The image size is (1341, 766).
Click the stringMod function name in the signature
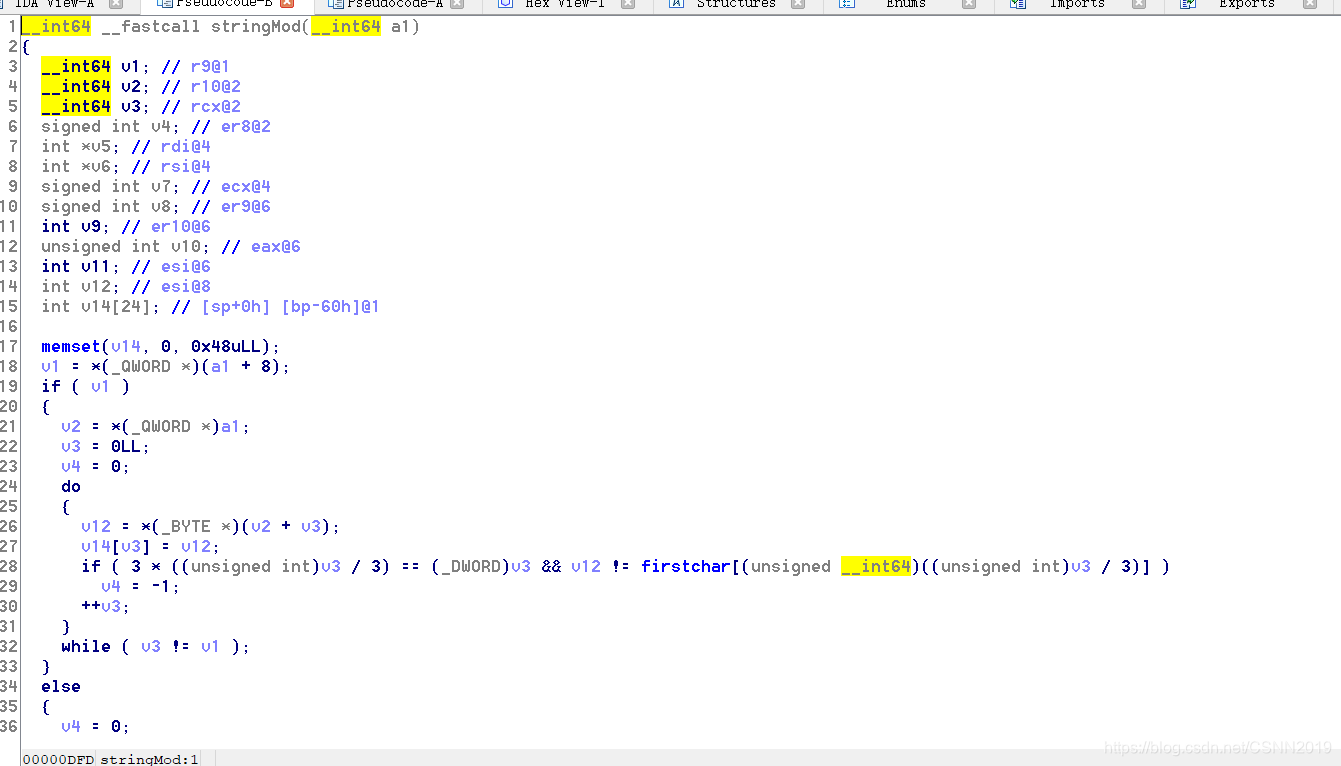pos(255,26)
